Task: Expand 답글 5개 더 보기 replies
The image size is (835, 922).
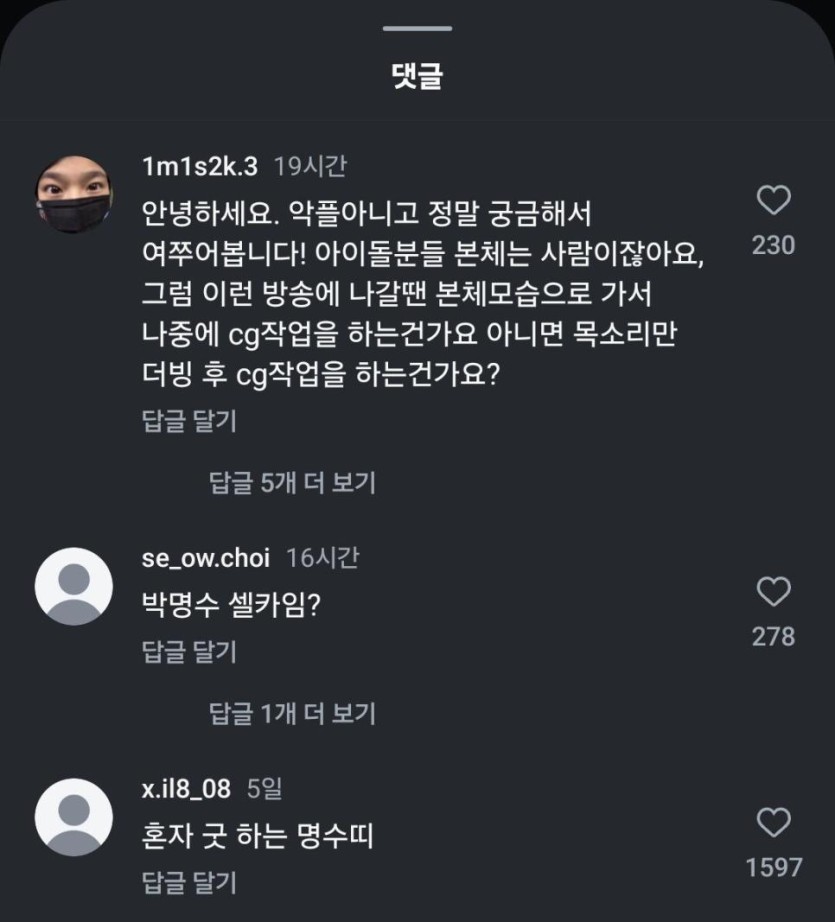Action: [292, 483]
